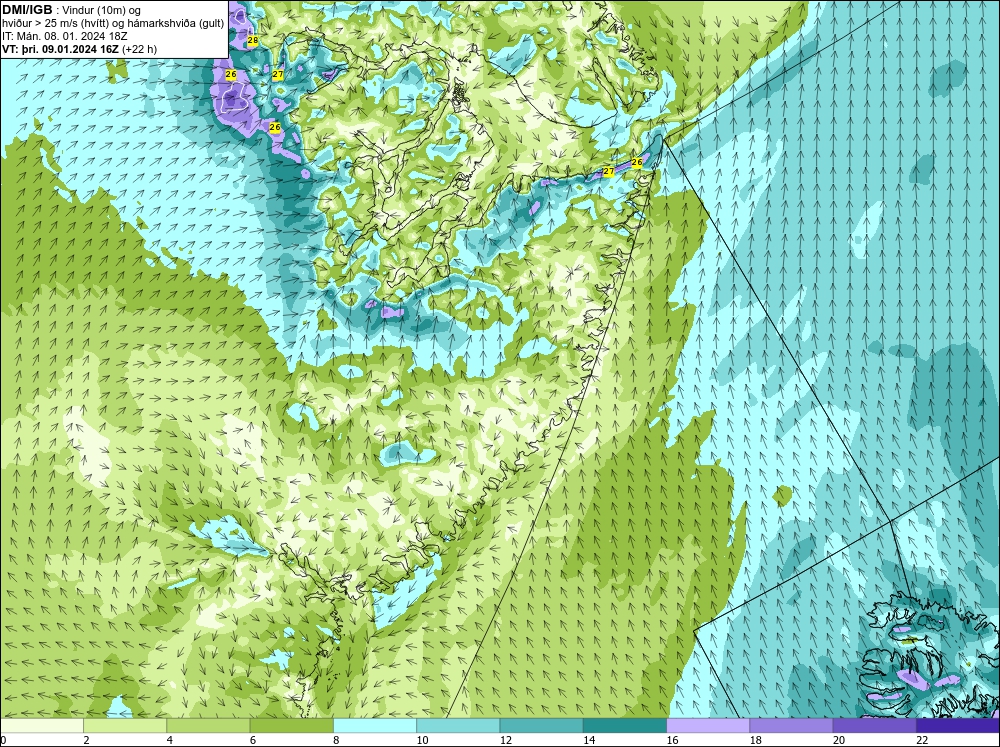Click the yellow 28 max gust label
The height and width of the screenshot is (747, 1000).
[253, 41]
